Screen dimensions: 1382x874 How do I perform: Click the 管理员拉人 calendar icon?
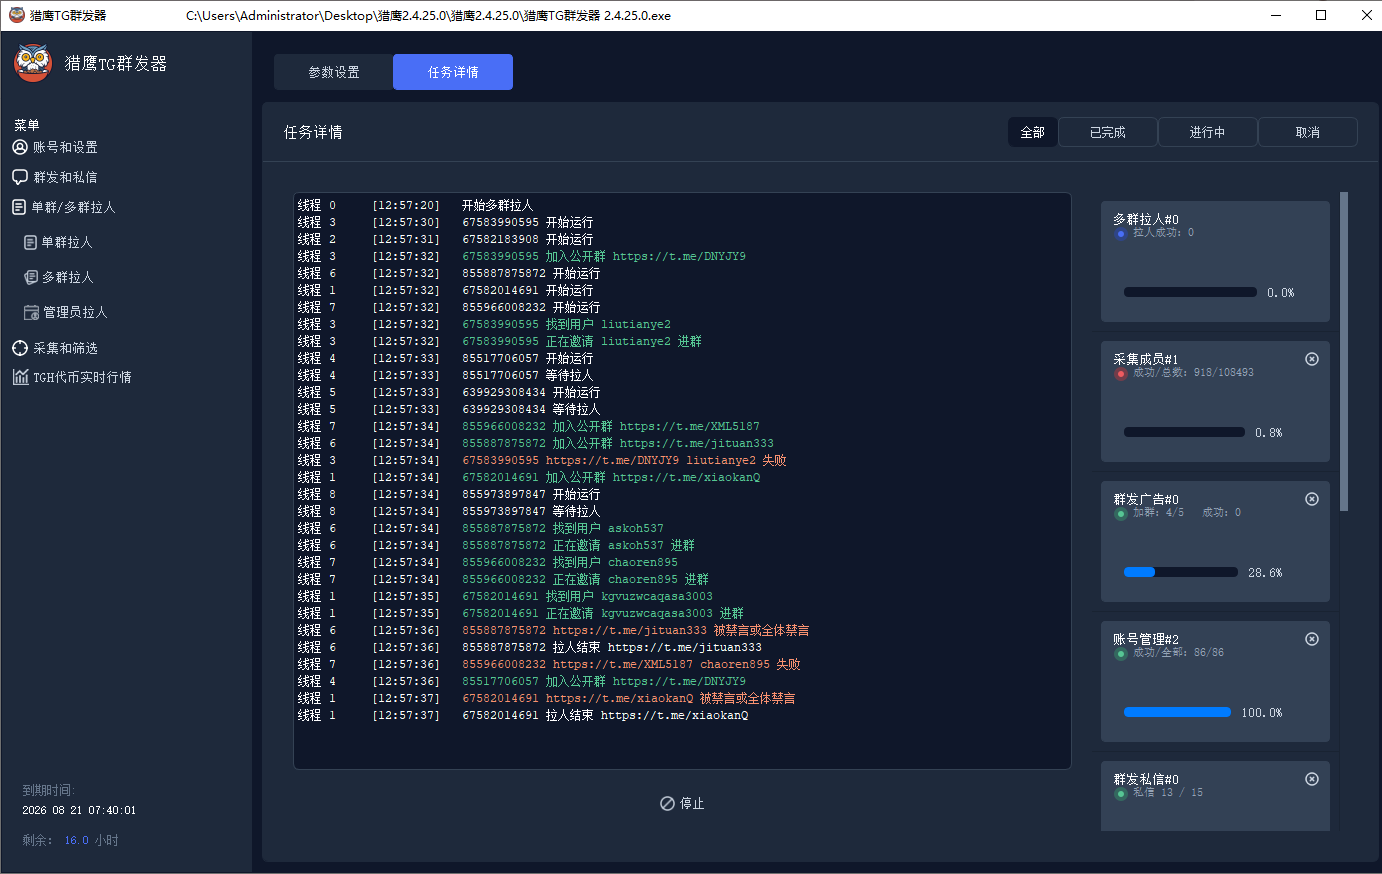[31, 312]
